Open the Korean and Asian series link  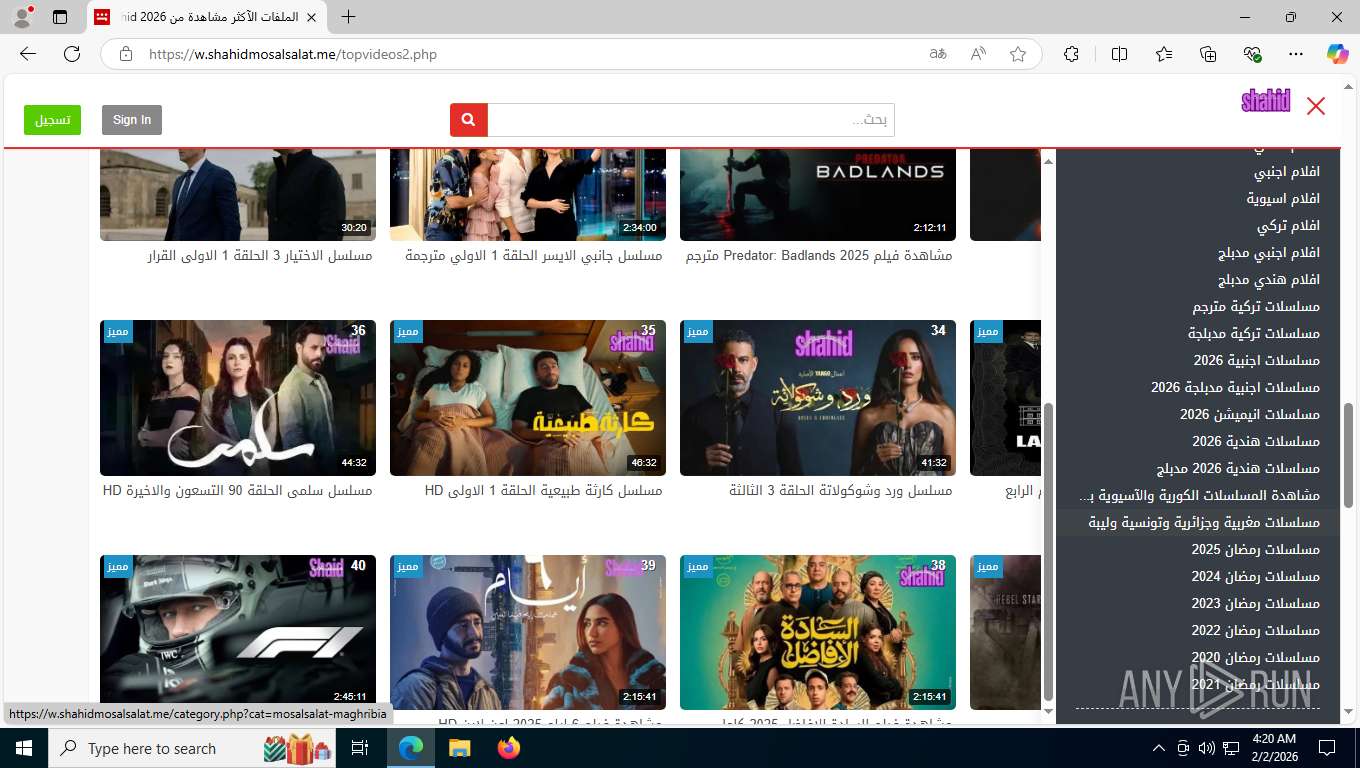point(1200,496)
